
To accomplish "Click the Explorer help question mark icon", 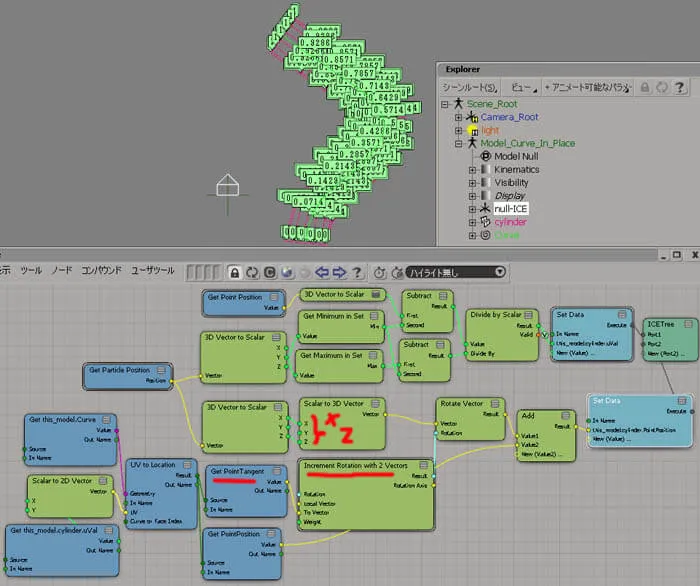I will (x=679, y=87).
